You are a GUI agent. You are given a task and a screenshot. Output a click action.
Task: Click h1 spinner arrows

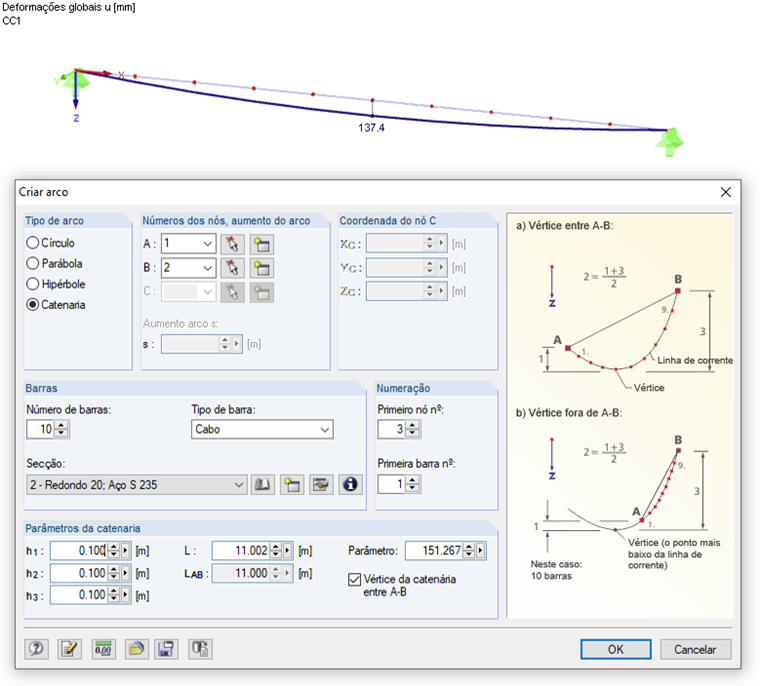(113, 550)
